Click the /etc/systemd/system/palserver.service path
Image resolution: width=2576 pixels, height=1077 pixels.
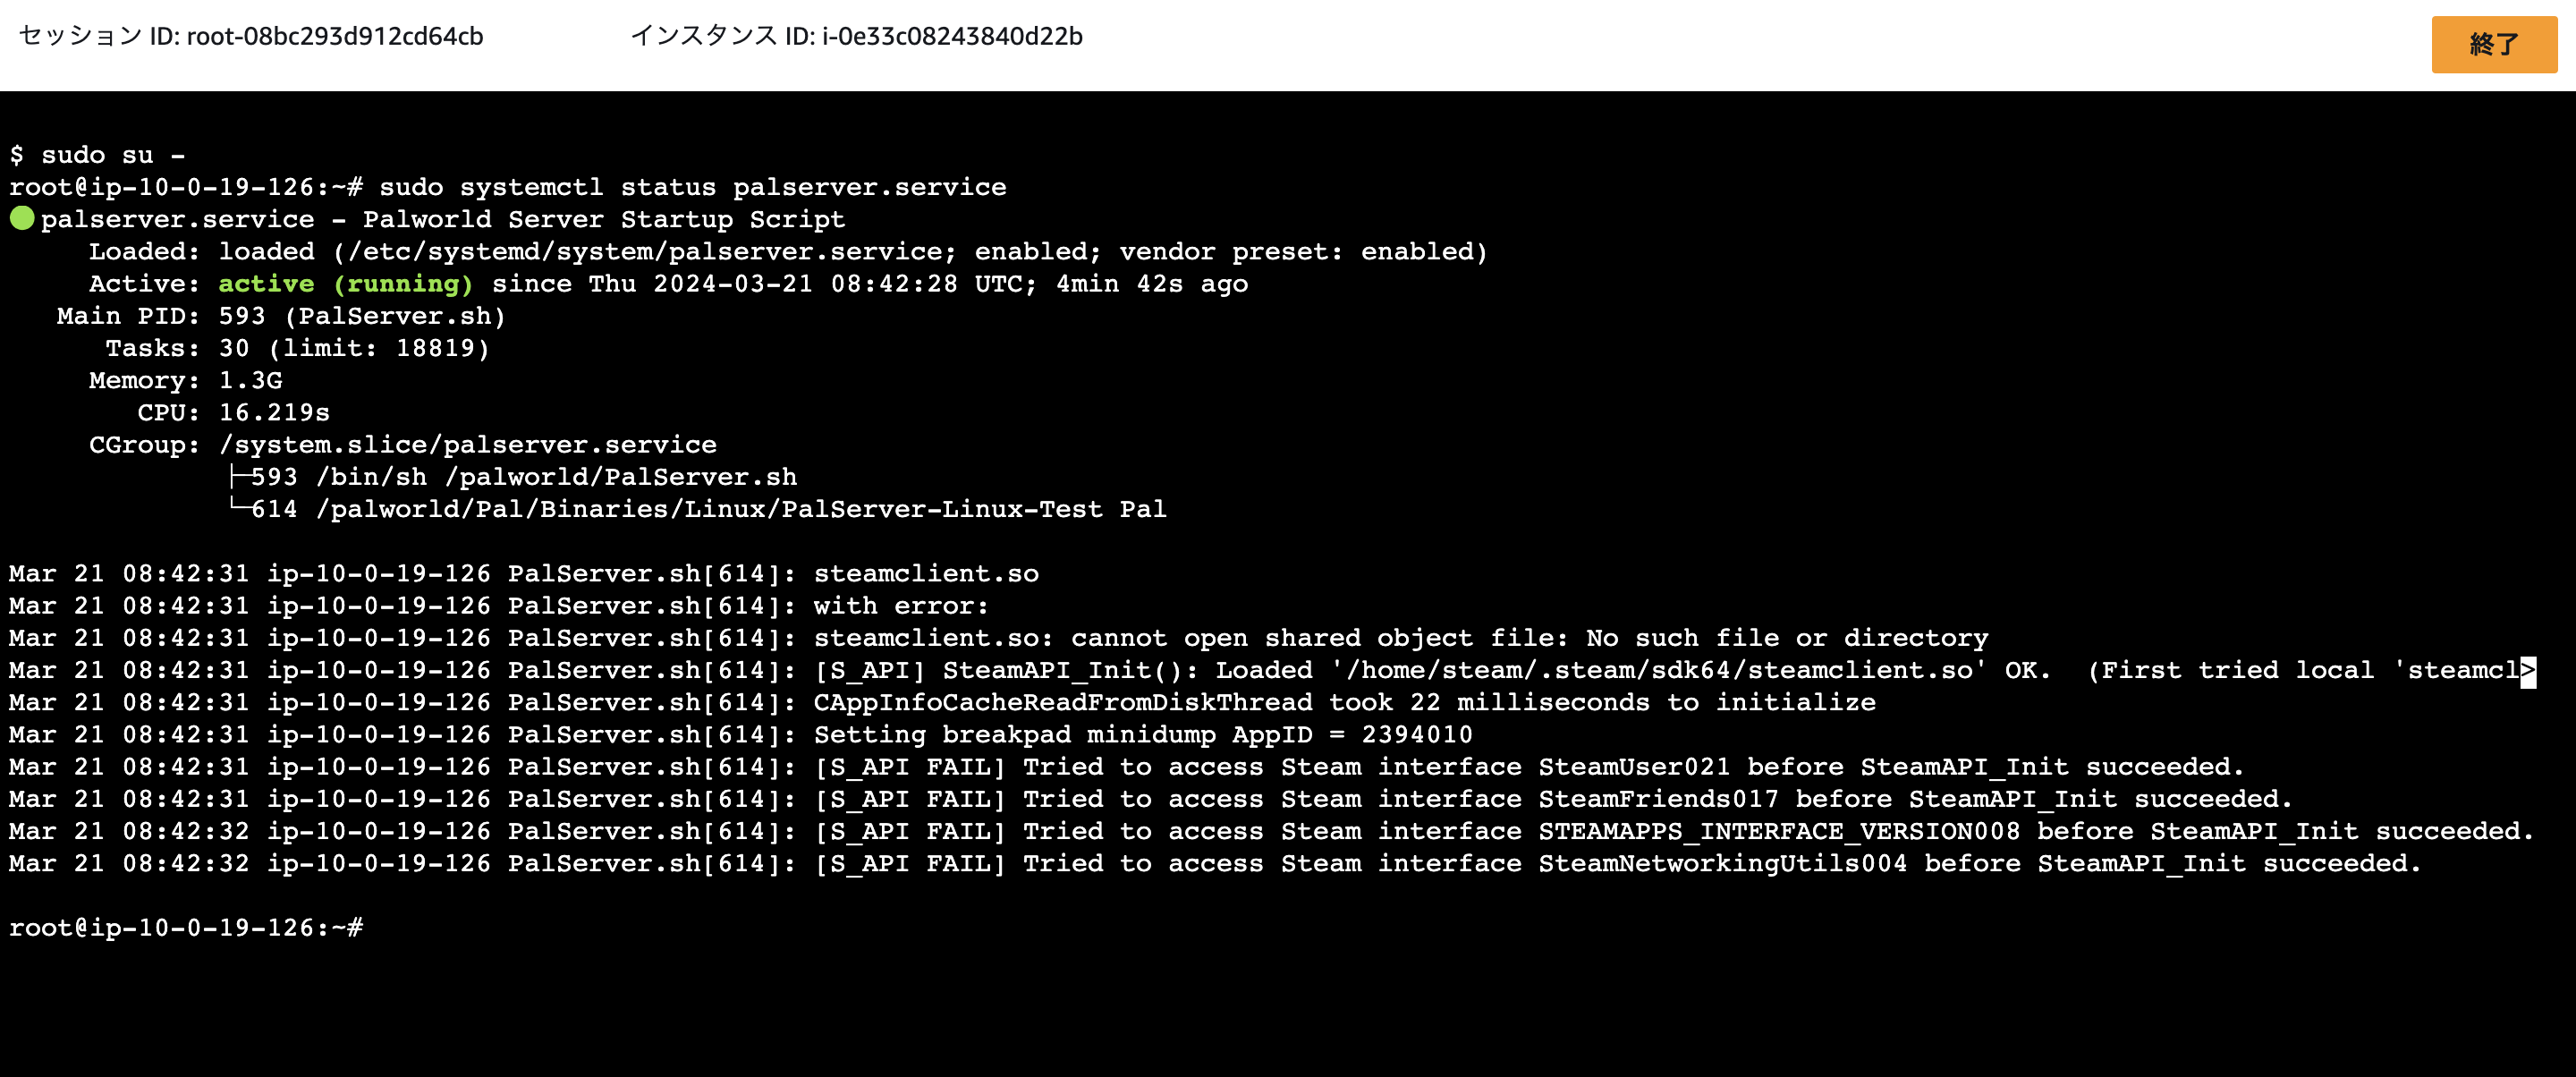click(x=646, y=252)
